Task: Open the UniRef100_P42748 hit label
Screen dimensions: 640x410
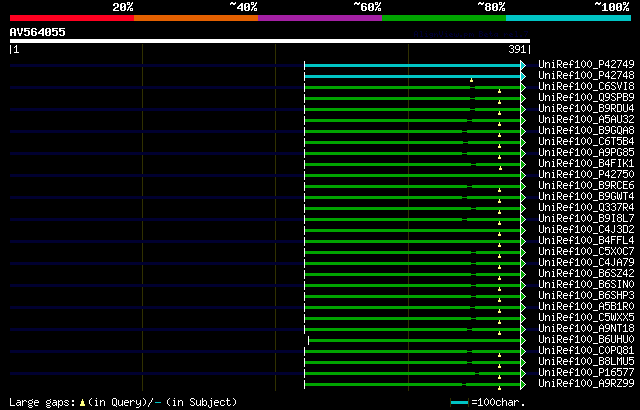Action: 586,75
